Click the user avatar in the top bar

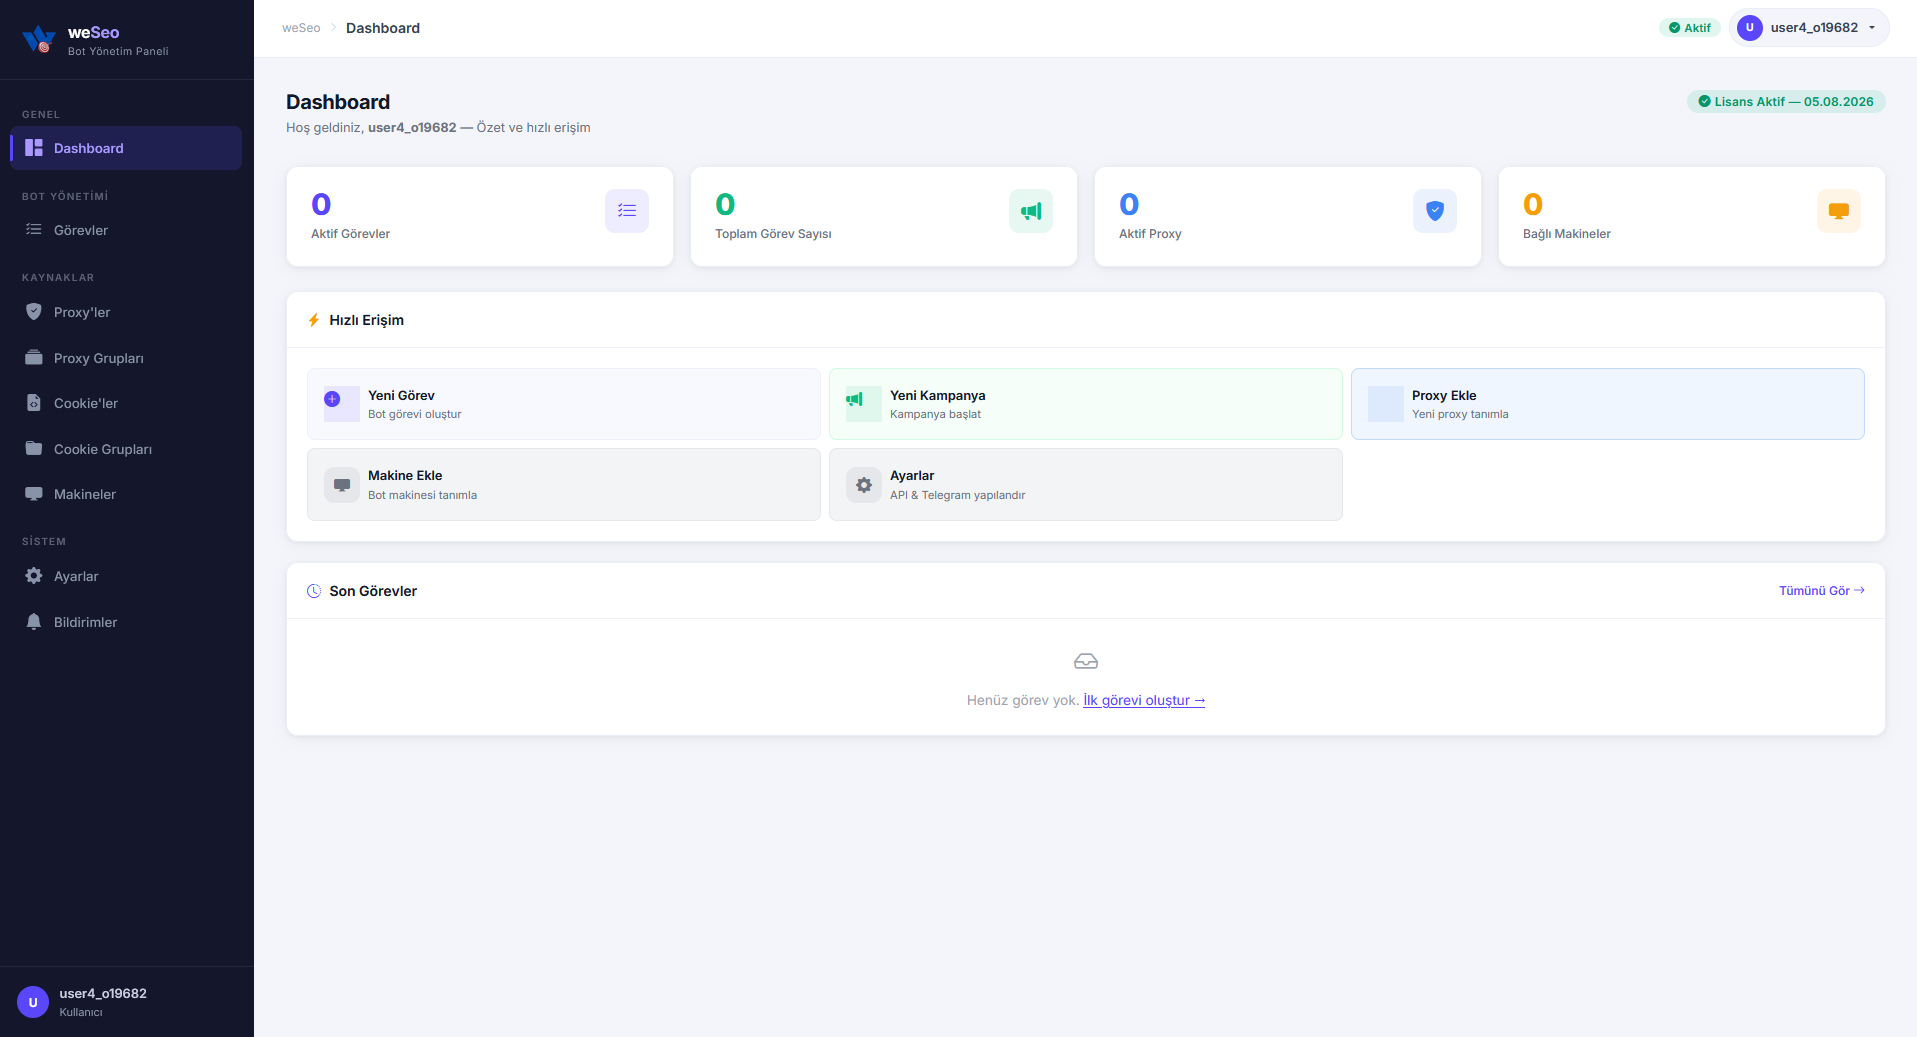pos(1750,28)
